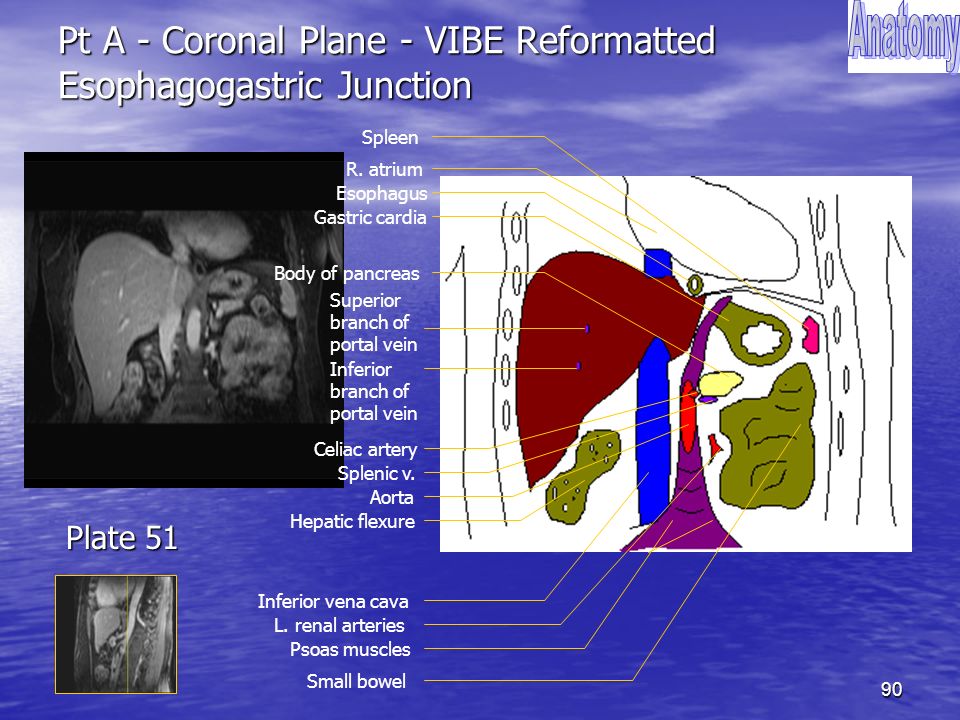
Task: Click the sagittal locator thumbnail under Plate 51
Action: [116, 634]
